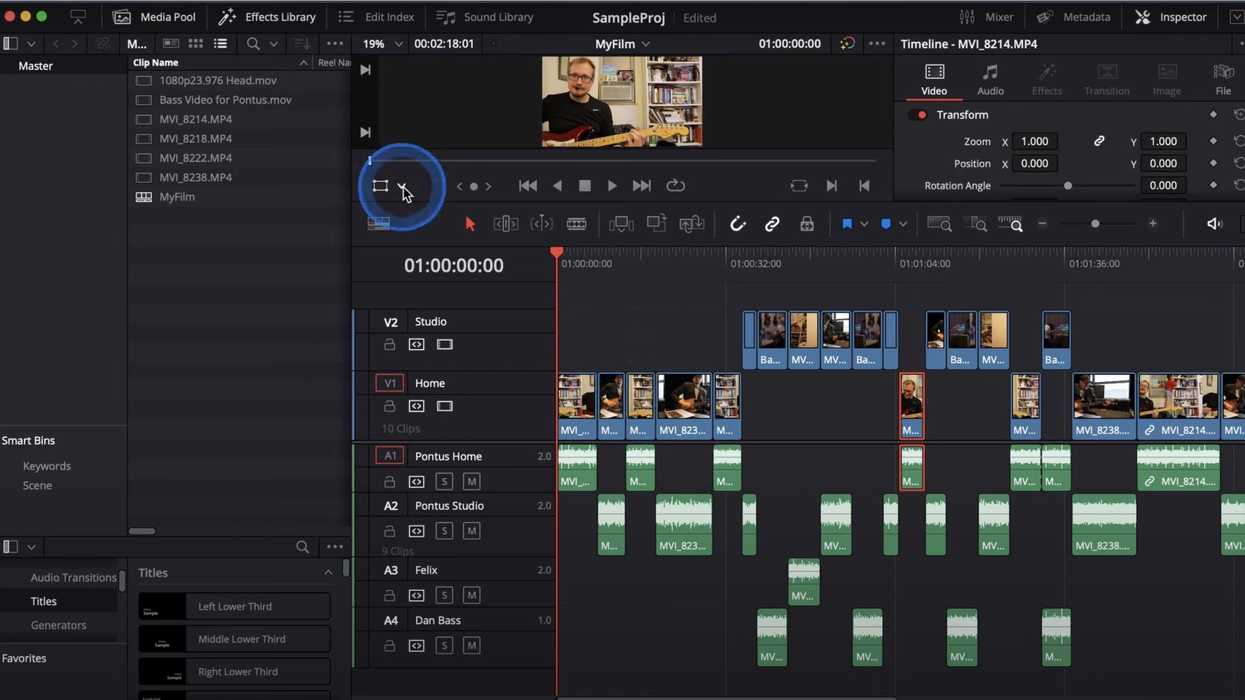Viewport: 1245px width, 700px height.
Task: Open the Inspector Audio tab
Action: [x=990, y=80]
